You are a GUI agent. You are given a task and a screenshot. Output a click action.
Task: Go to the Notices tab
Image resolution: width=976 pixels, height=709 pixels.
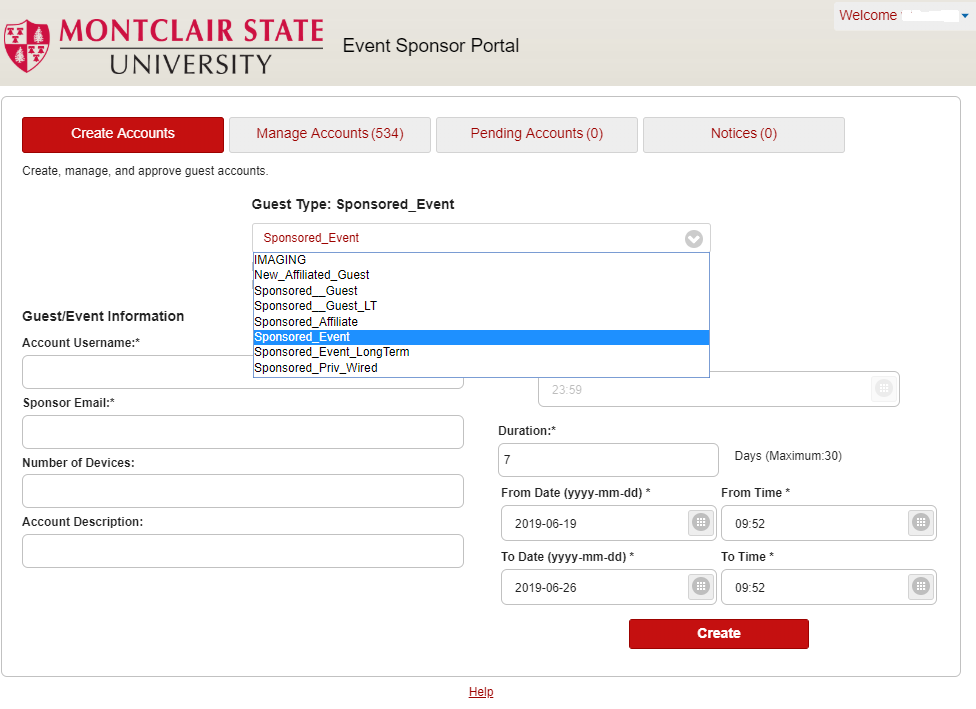(x=744, y=134)
